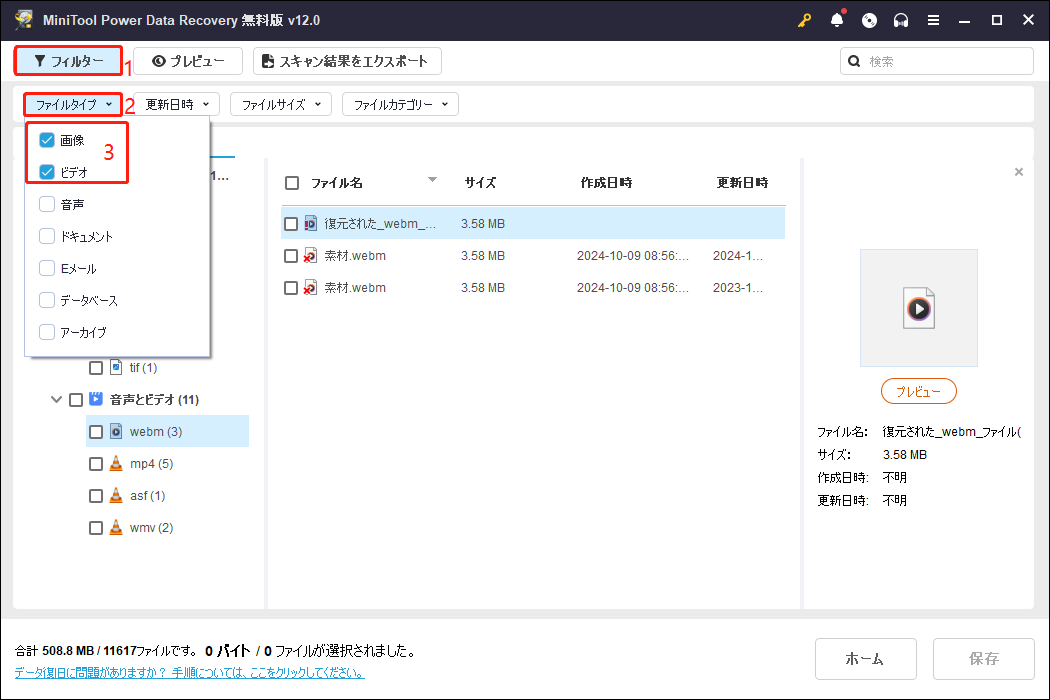Check the 音声 file type filter
The height and width of the screenshot is (700, 1050).
coord(47,204)
